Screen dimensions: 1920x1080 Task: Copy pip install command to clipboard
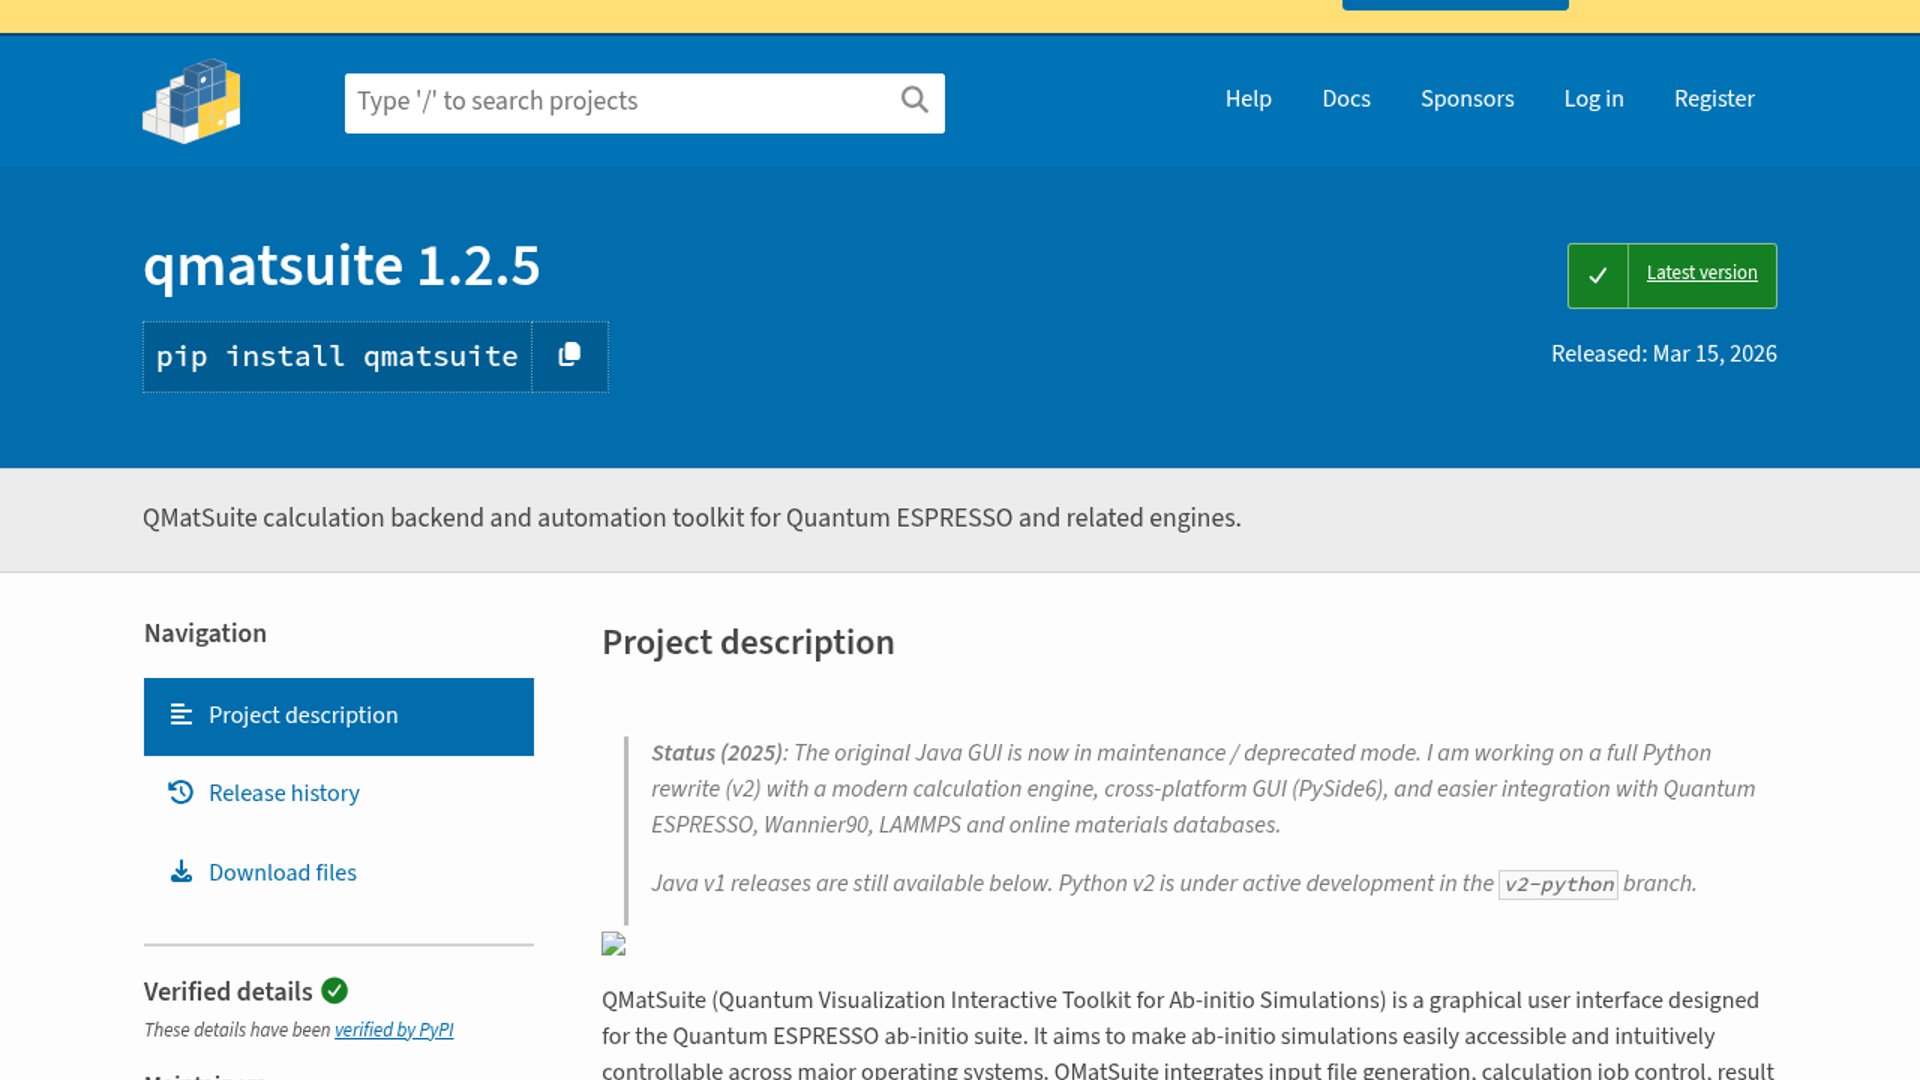coord(569,356)
